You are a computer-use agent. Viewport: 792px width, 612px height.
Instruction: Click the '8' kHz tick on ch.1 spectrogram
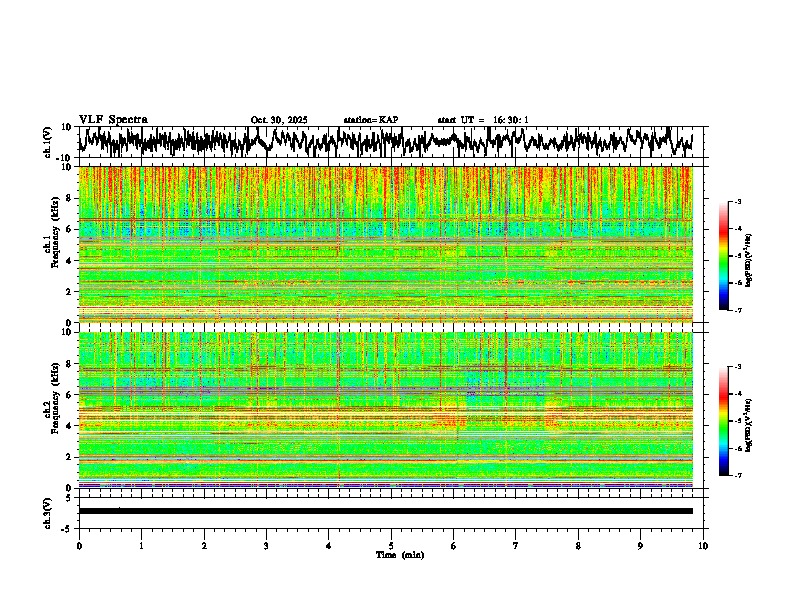[71, 198]
